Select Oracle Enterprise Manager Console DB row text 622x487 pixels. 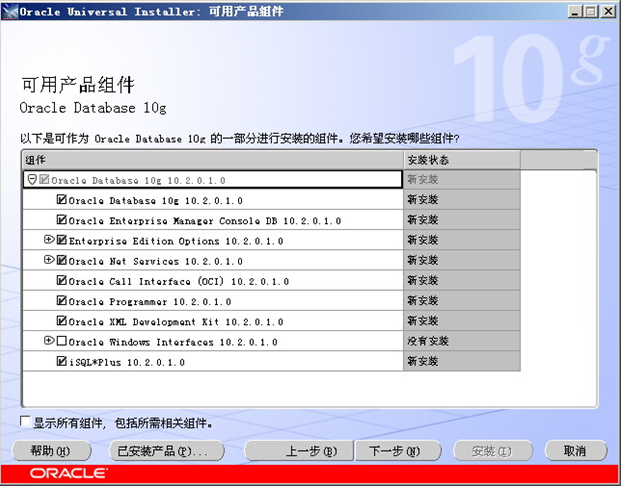pyautogui.click(x=205, y=221)
